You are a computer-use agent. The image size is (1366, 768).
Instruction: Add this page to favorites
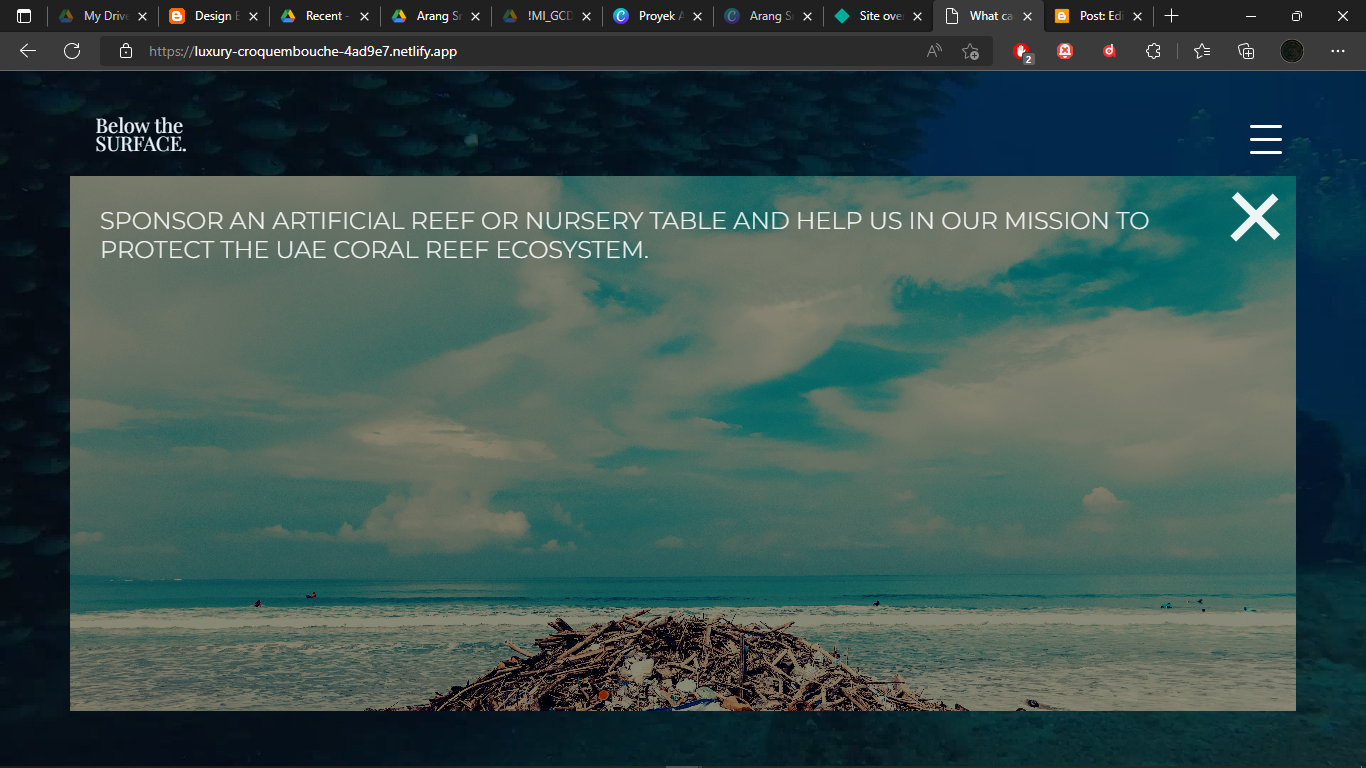(x=970, y=51)
